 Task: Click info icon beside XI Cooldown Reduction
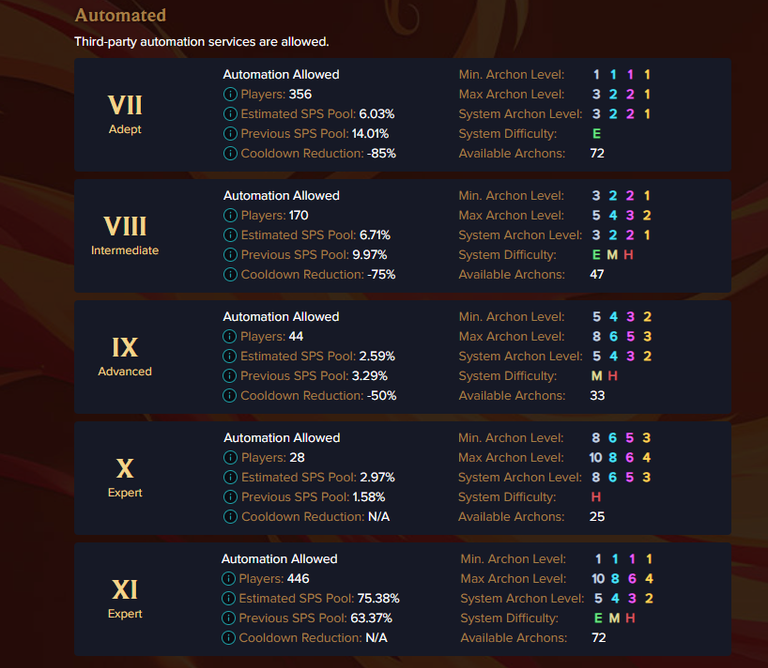pos(228,638)
